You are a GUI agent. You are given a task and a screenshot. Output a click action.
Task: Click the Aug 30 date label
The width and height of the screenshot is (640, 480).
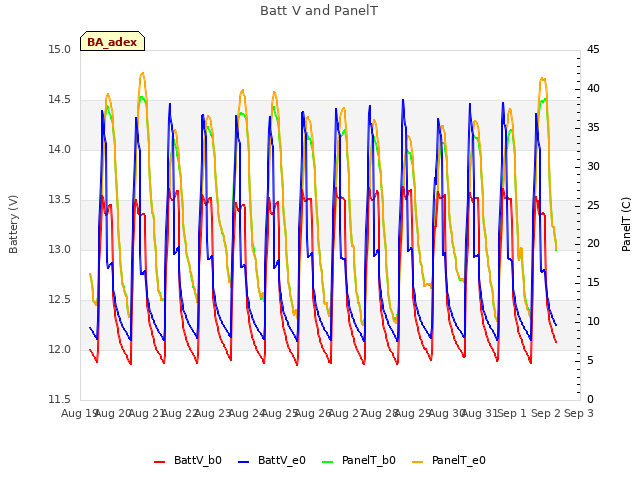(x=447, y=413)
